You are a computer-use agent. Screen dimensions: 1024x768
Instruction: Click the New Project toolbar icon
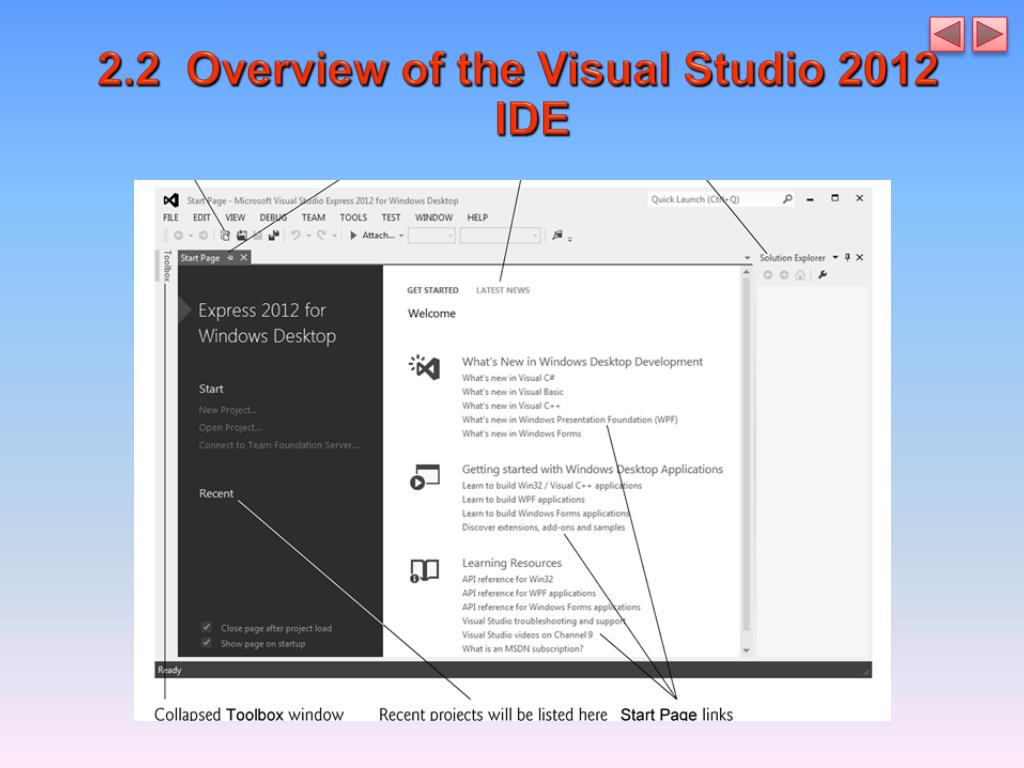click(x=225, y=235)
